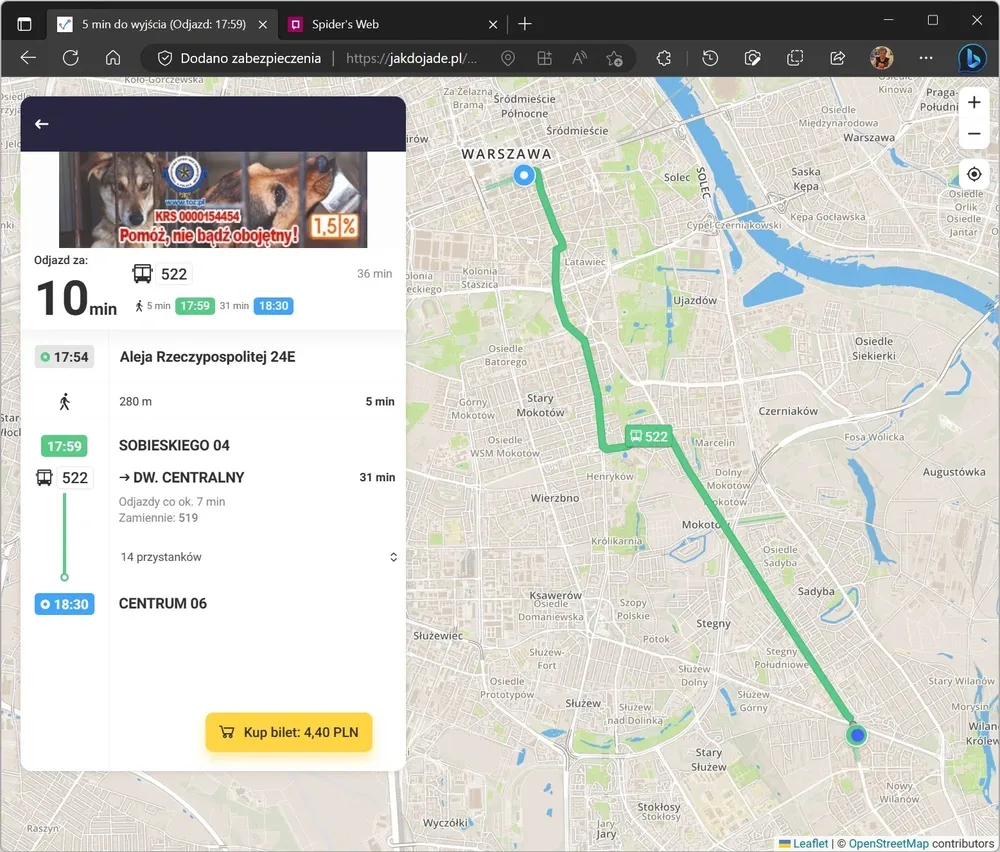Buy ticket for 4,40 PLN
The height and width of the screenshot is (852, 1000).
pyautogui.click(x=289, y=732)
